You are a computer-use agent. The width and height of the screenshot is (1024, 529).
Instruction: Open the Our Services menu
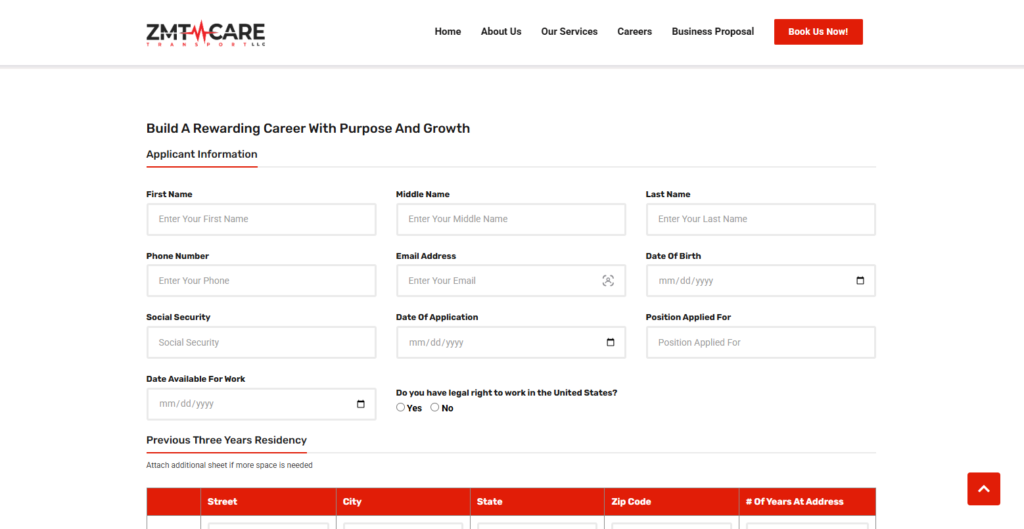pos(569,32)
